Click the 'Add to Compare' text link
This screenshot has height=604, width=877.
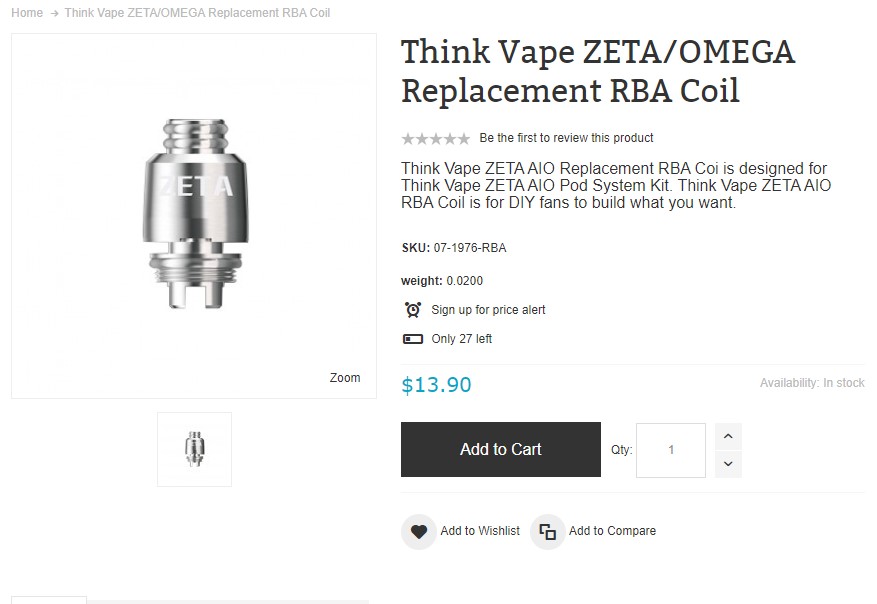[x=612, y=531]
